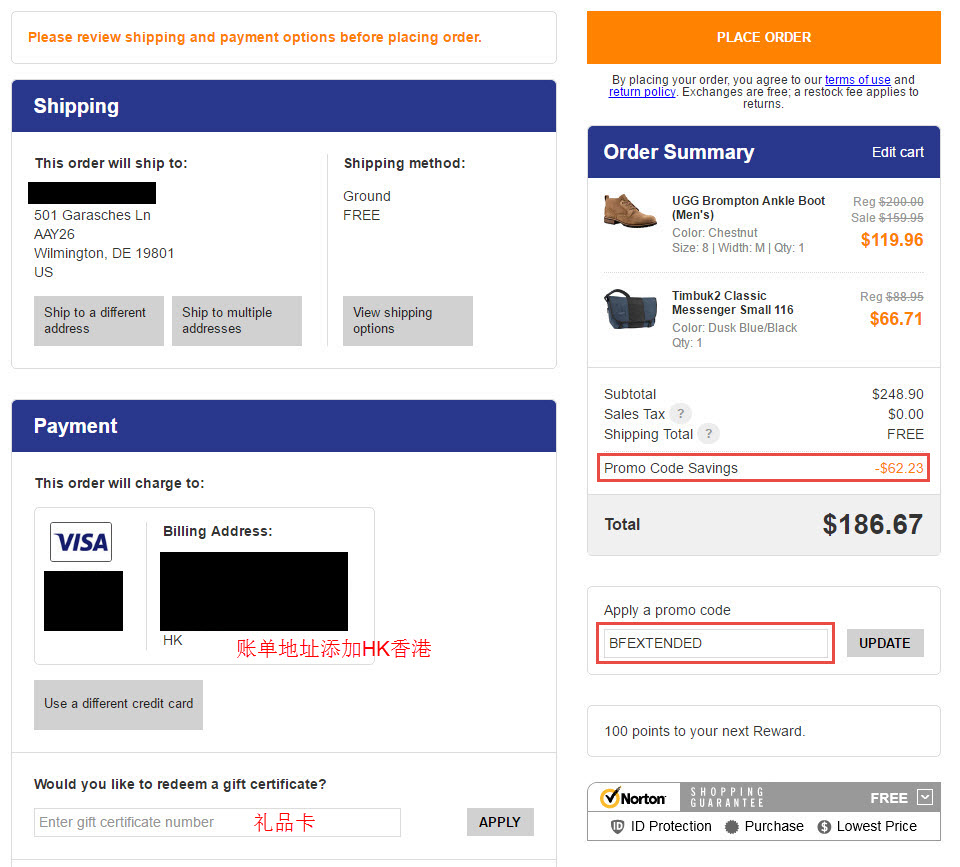The image size is (960, 867).
Task: Click the Lowest Price dollar icon
Action: coord(824,827)
